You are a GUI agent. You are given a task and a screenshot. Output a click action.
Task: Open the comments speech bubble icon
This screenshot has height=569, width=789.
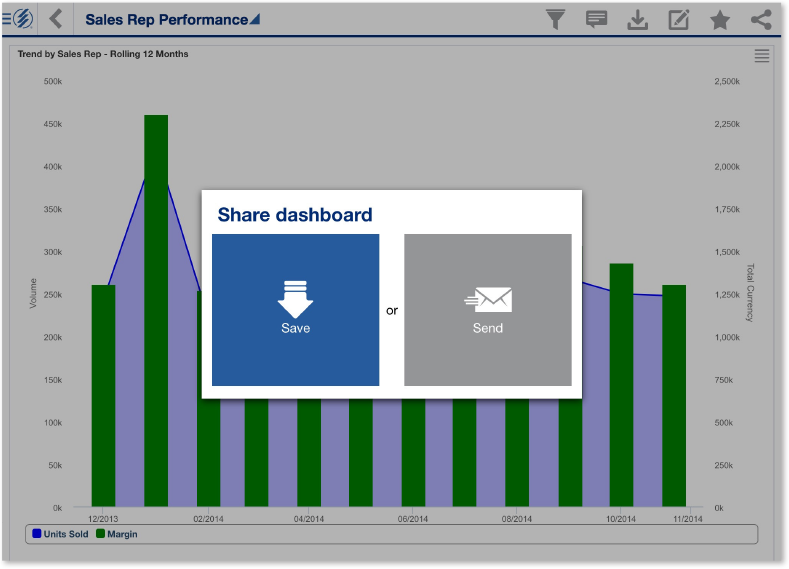(596, 20)
